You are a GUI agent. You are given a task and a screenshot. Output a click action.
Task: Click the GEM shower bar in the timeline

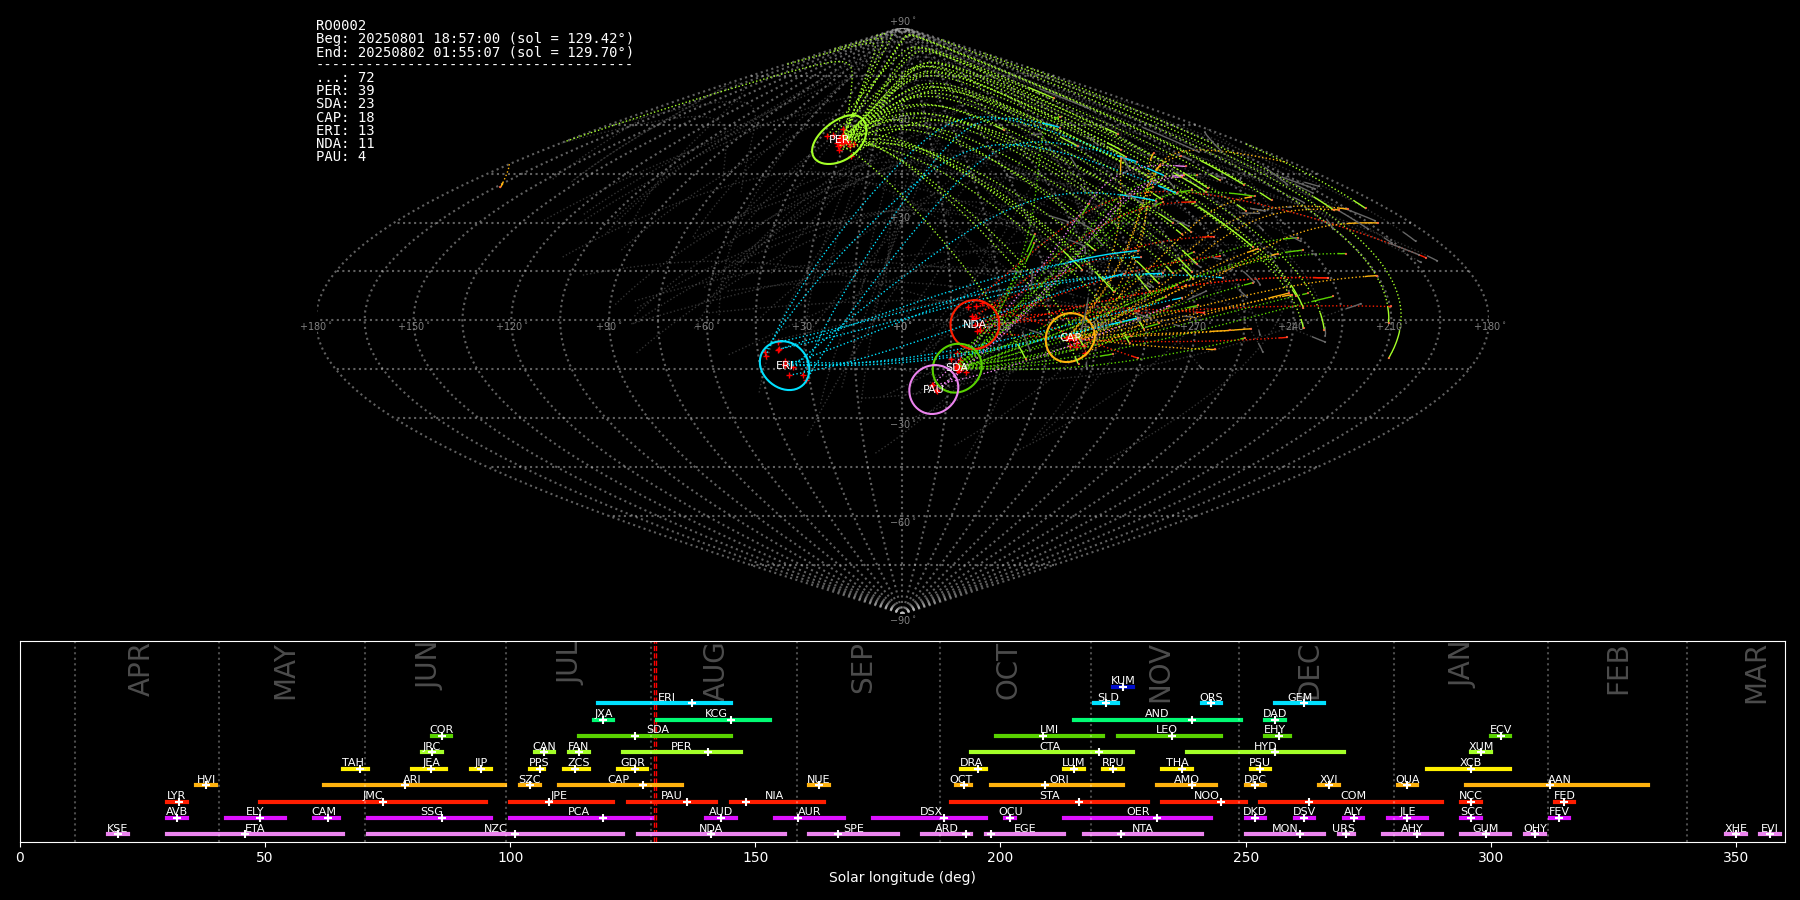pos(1299,703)
